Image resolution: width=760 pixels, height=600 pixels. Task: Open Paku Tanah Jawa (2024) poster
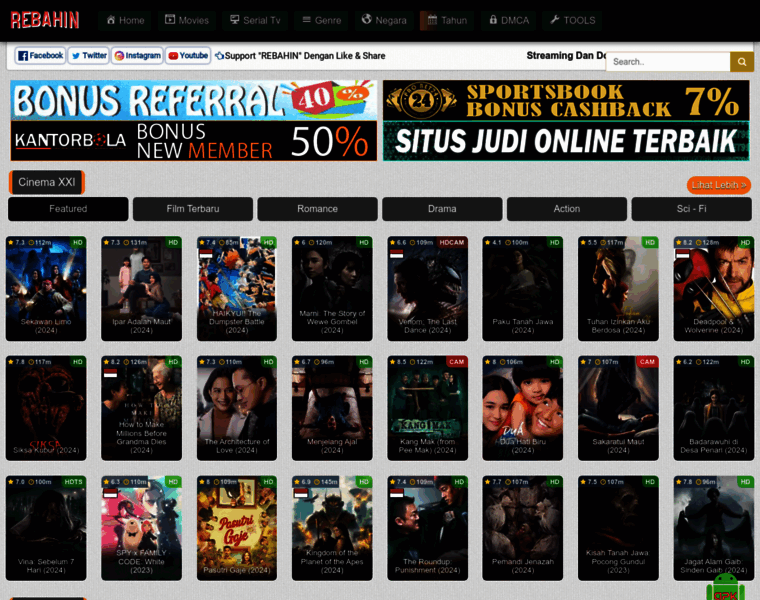pos(522,289)
